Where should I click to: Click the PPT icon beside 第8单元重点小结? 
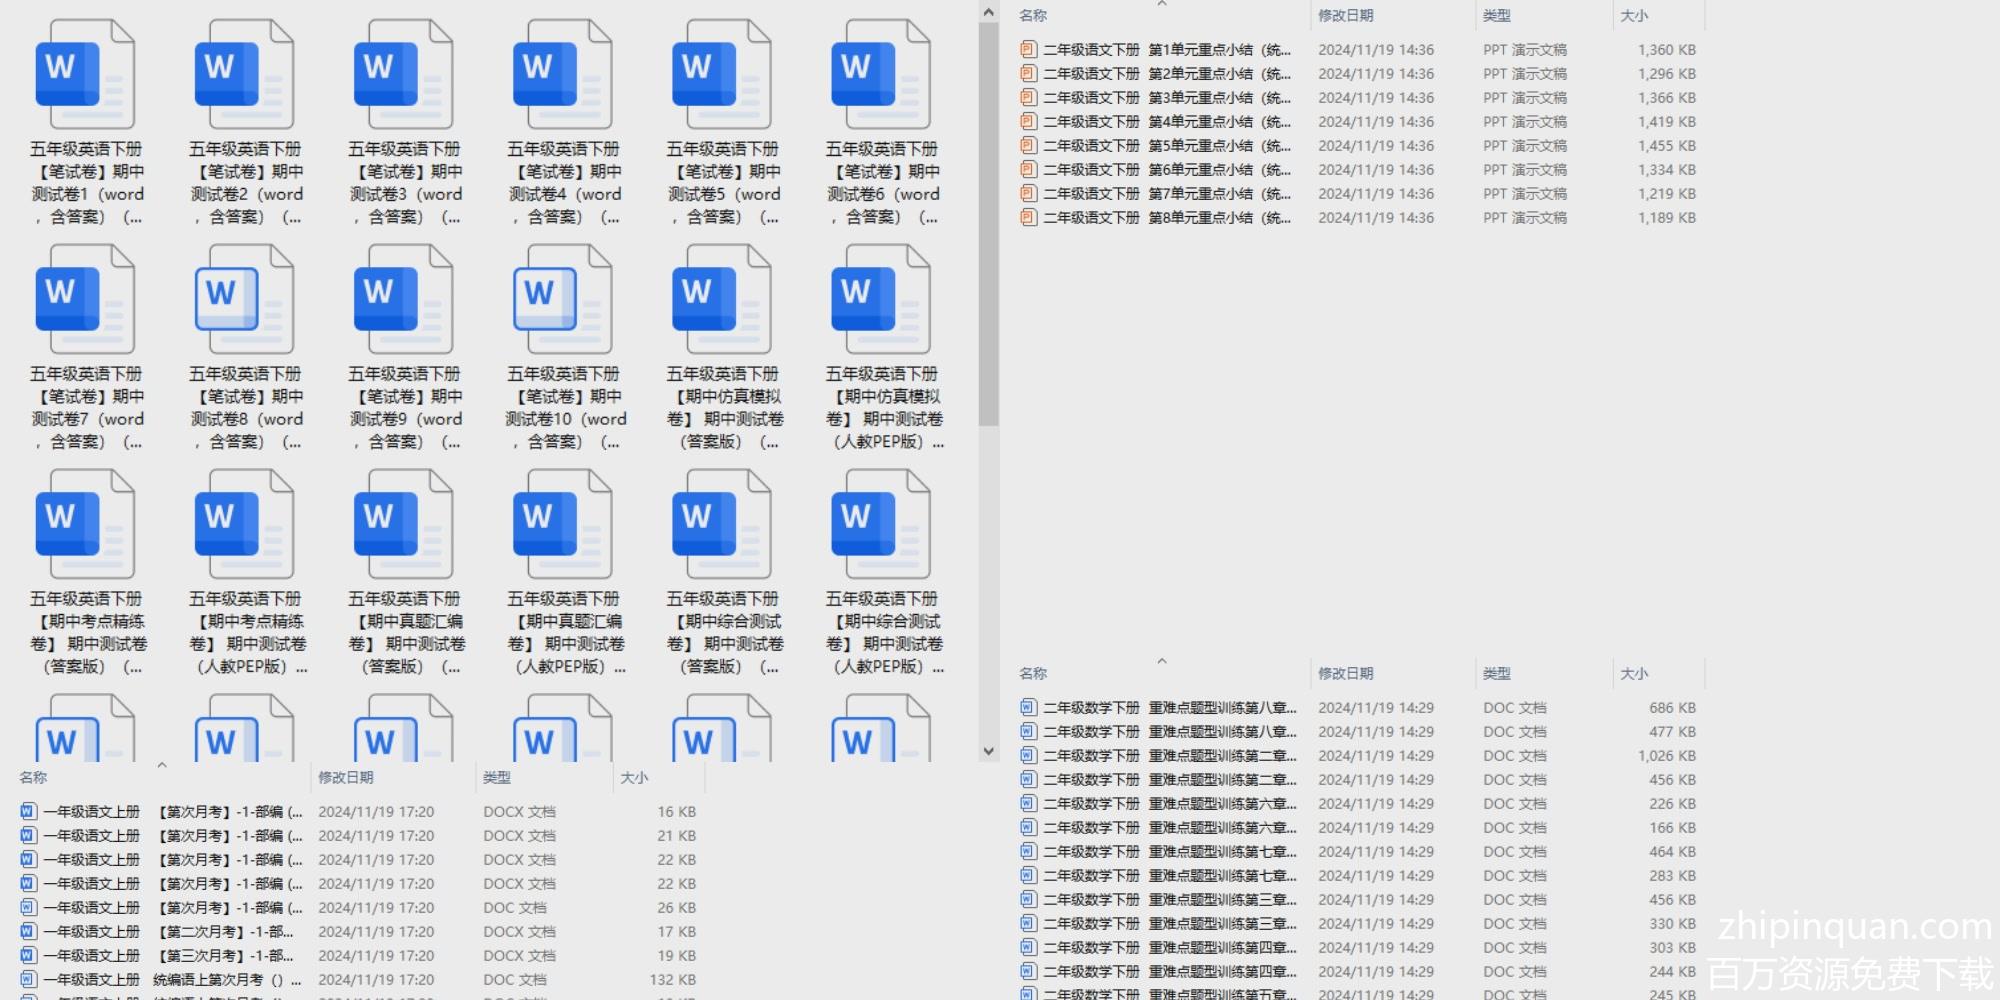tap(1028, 217)
